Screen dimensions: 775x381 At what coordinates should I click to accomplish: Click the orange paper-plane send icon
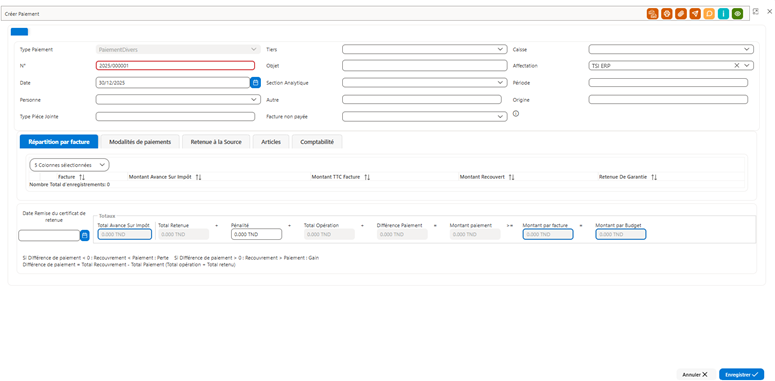[695, 14]
